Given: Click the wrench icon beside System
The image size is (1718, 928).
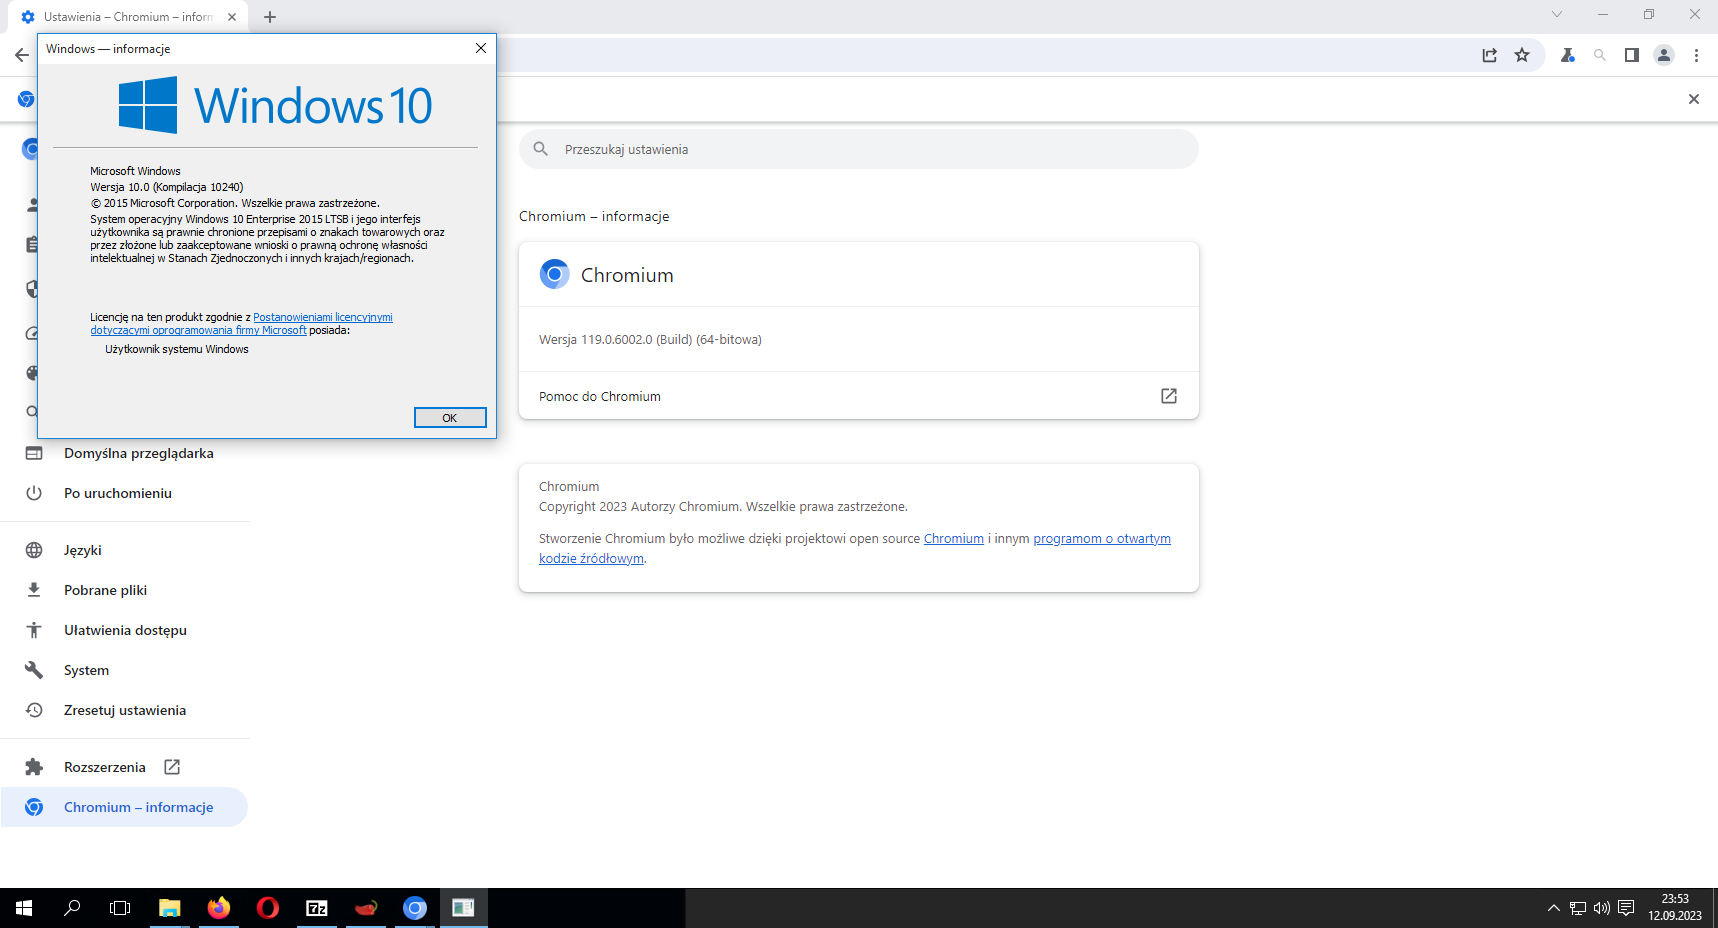Looking at the screenshot, I should [x=34, y=670].
